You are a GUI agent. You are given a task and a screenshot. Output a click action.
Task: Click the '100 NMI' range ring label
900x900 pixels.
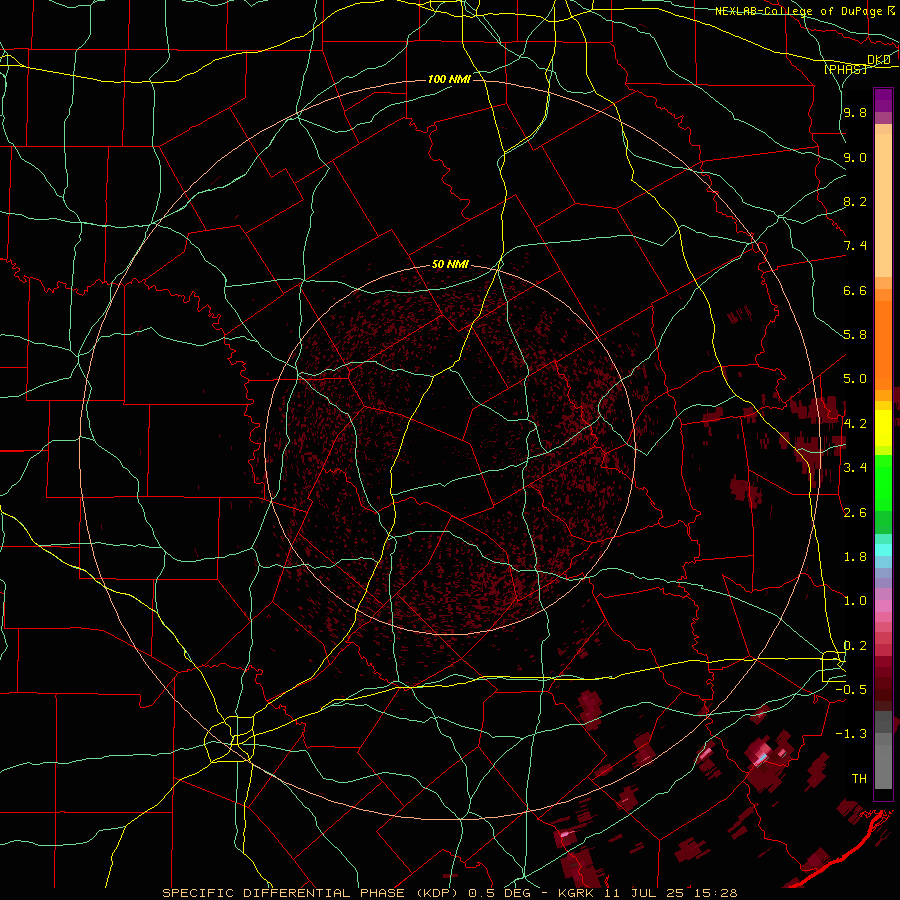point(449,79)
